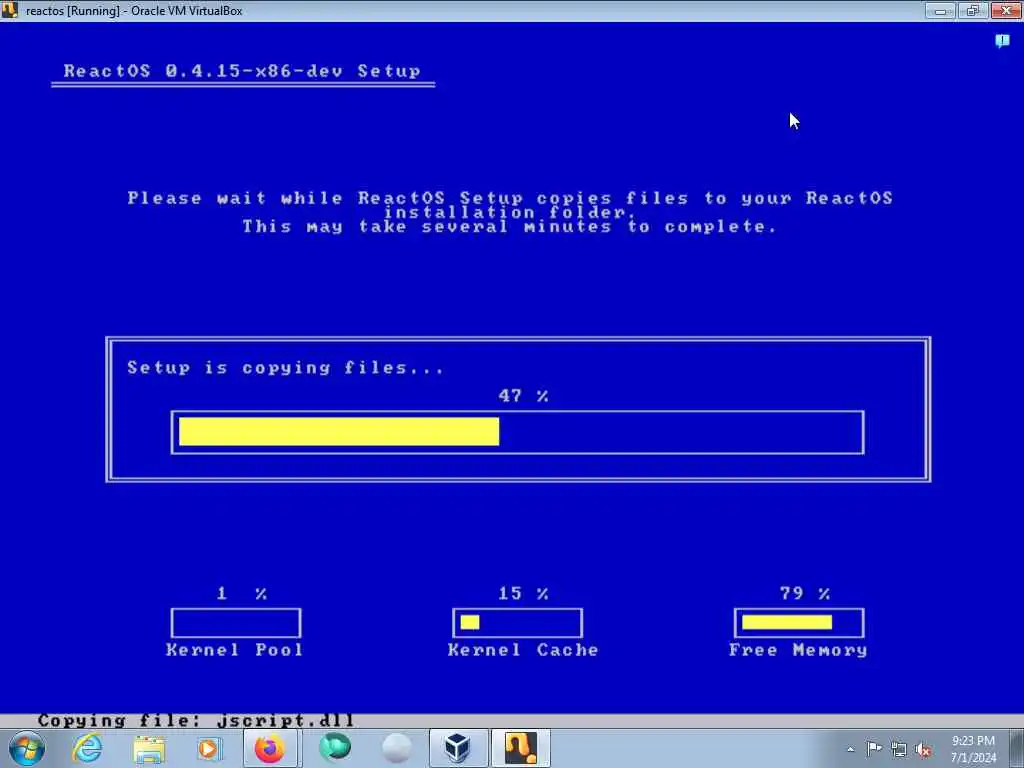
Task: Restore down the reactos VirtualBox window
Action: (972, 10)
